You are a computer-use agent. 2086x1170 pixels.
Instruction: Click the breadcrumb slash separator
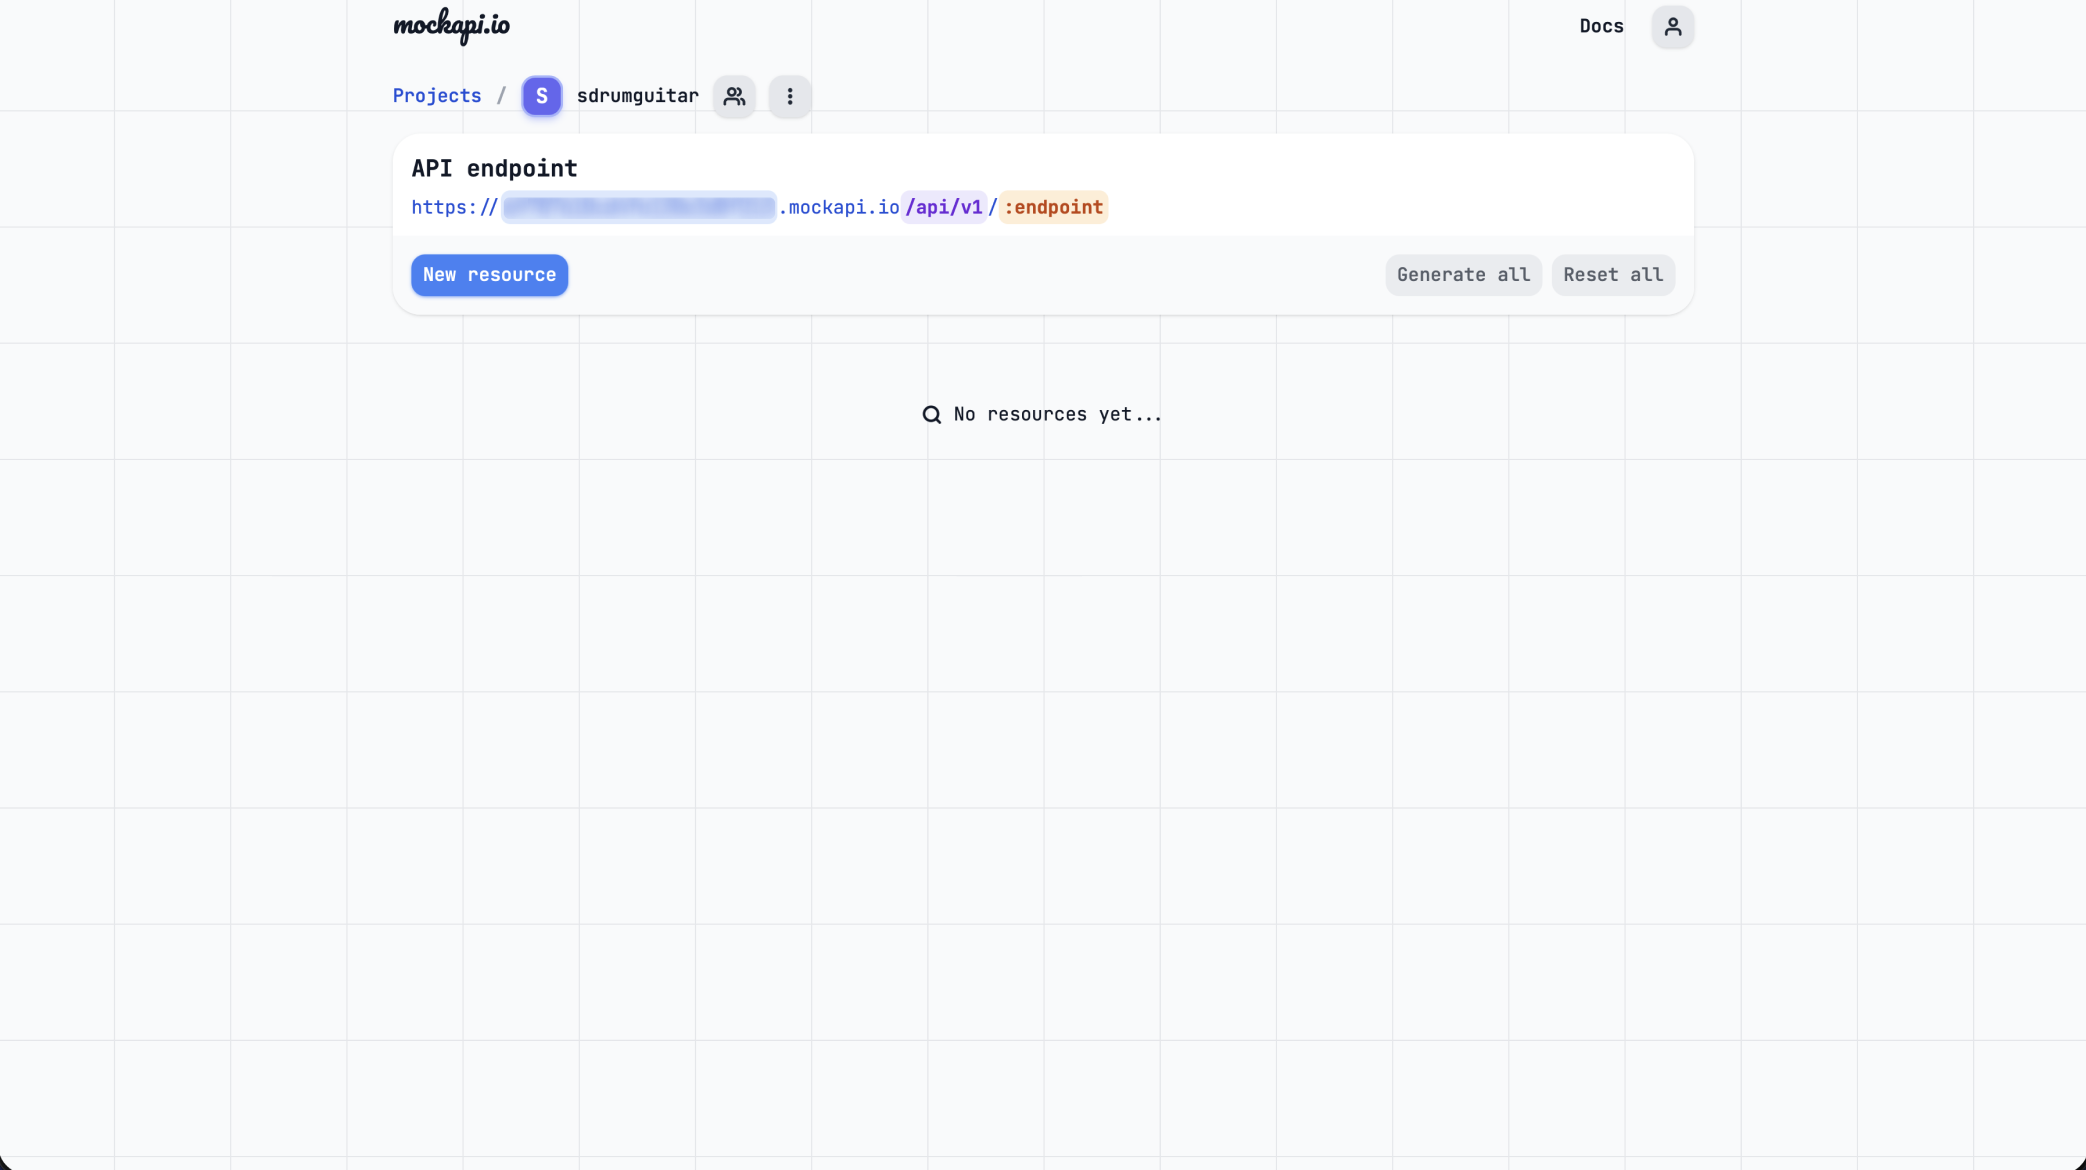point(501,96)
